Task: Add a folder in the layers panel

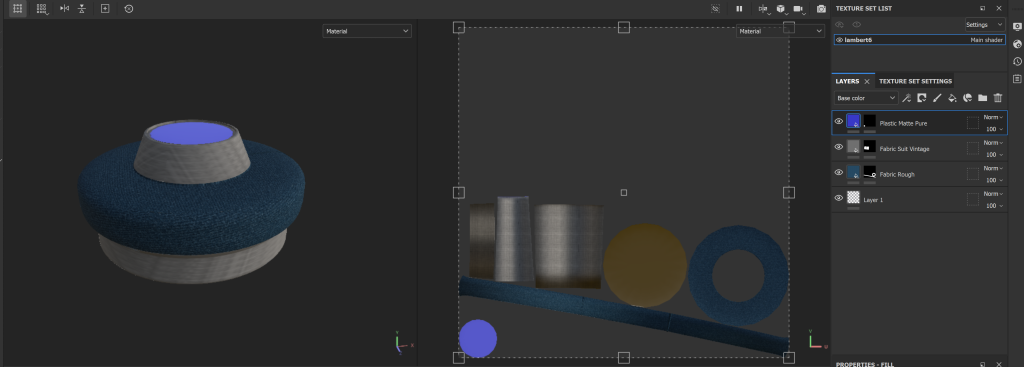Action: click(982, 98)
